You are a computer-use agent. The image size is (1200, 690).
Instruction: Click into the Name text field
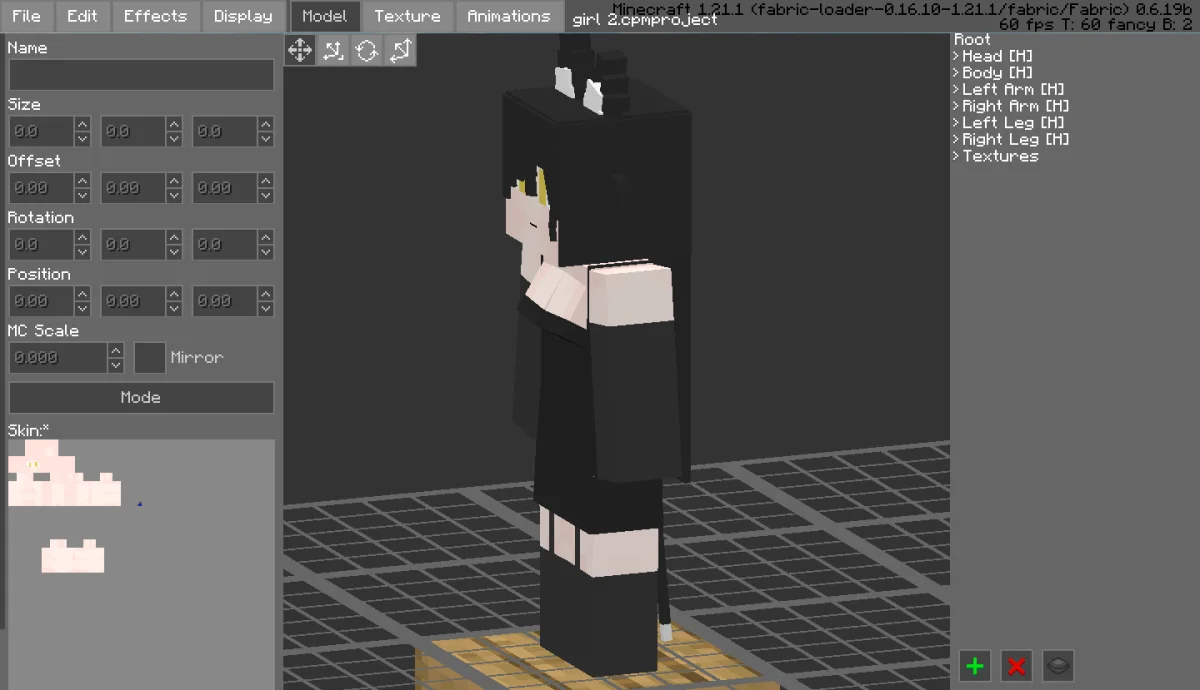[141, 75]
